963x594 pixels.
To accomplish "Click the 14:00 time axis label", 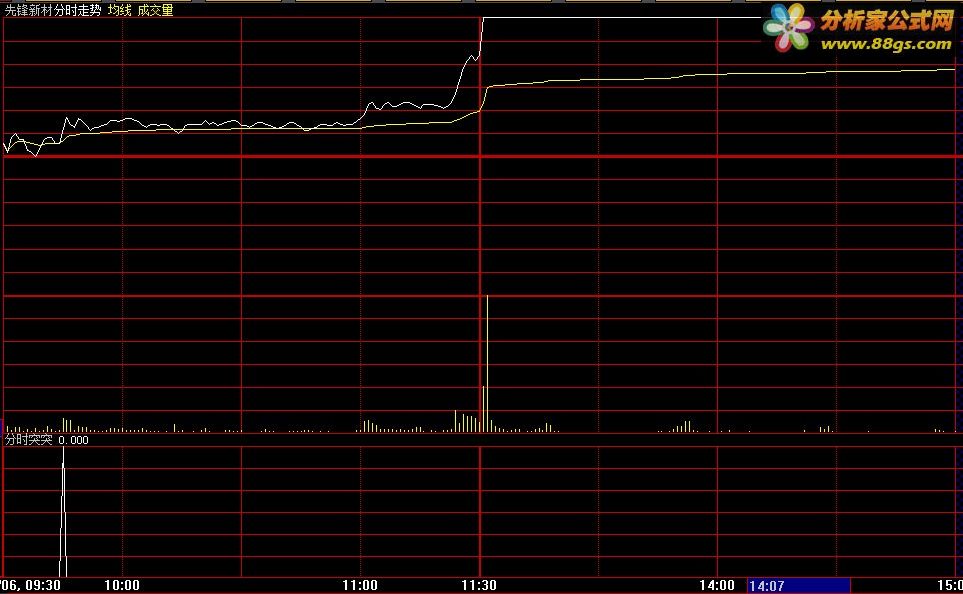I will tap(717, 585).
